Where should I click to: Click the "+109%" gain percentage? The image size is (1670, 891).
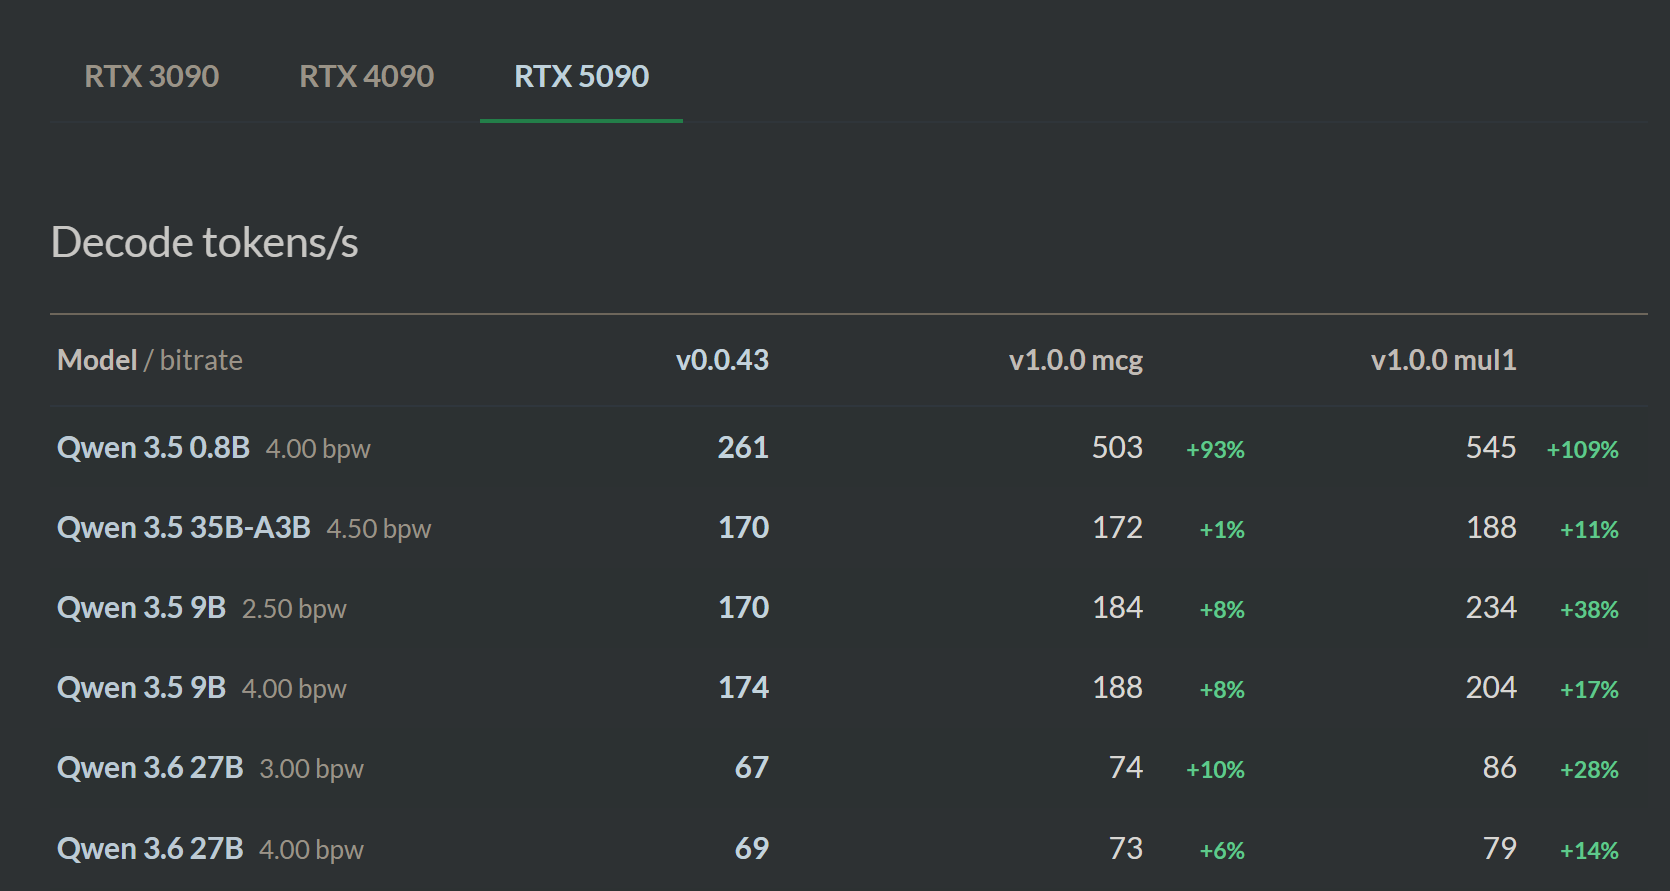pyautogui.click(x=1582, y=450)
